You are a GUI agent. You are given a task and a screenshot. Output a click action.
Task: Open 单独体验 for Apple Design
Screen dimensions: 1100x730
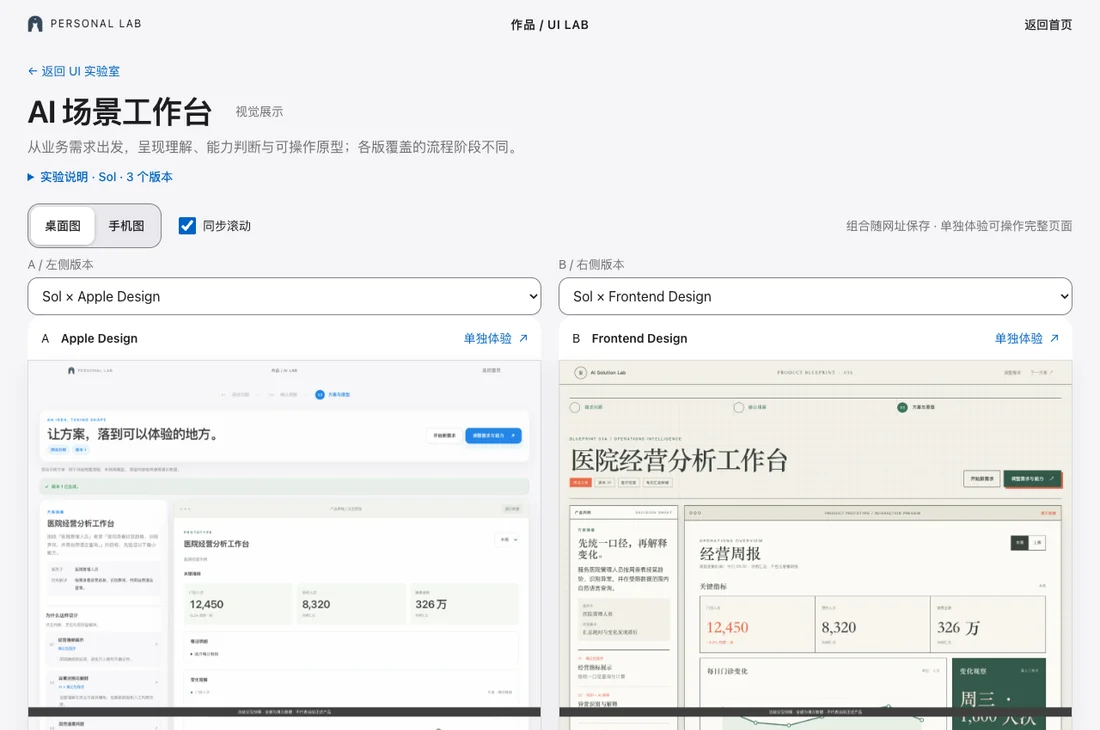pyautogui.click(x=495, y=338)
